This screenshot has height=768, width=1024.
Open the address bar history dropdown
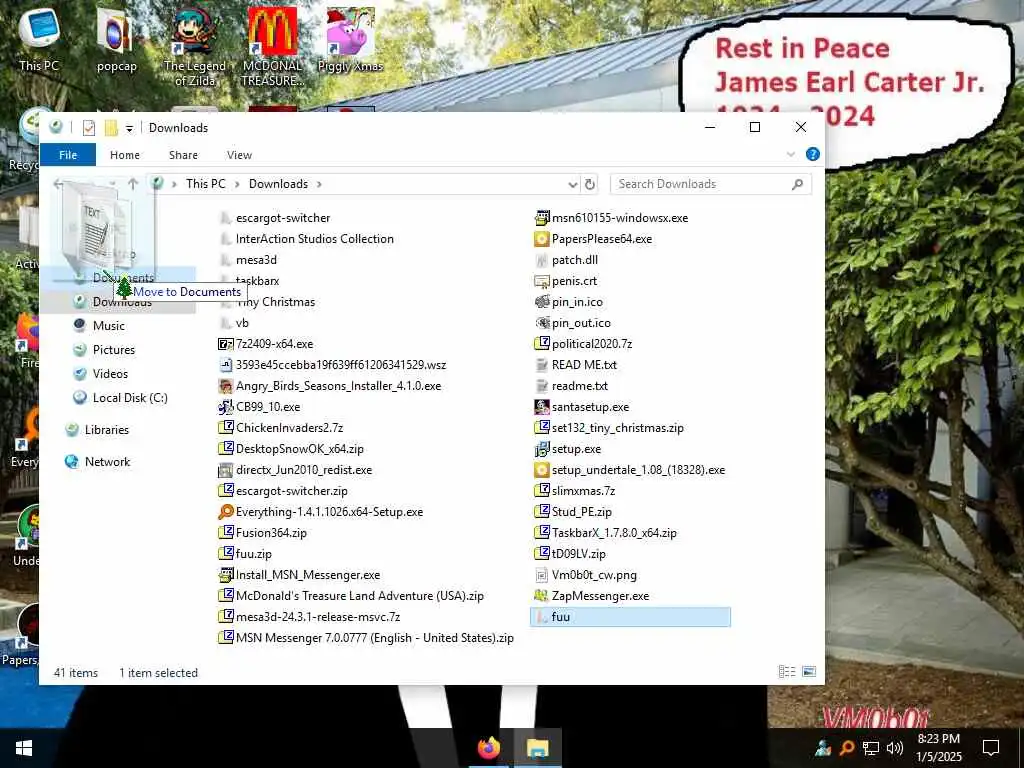(573, 185)
